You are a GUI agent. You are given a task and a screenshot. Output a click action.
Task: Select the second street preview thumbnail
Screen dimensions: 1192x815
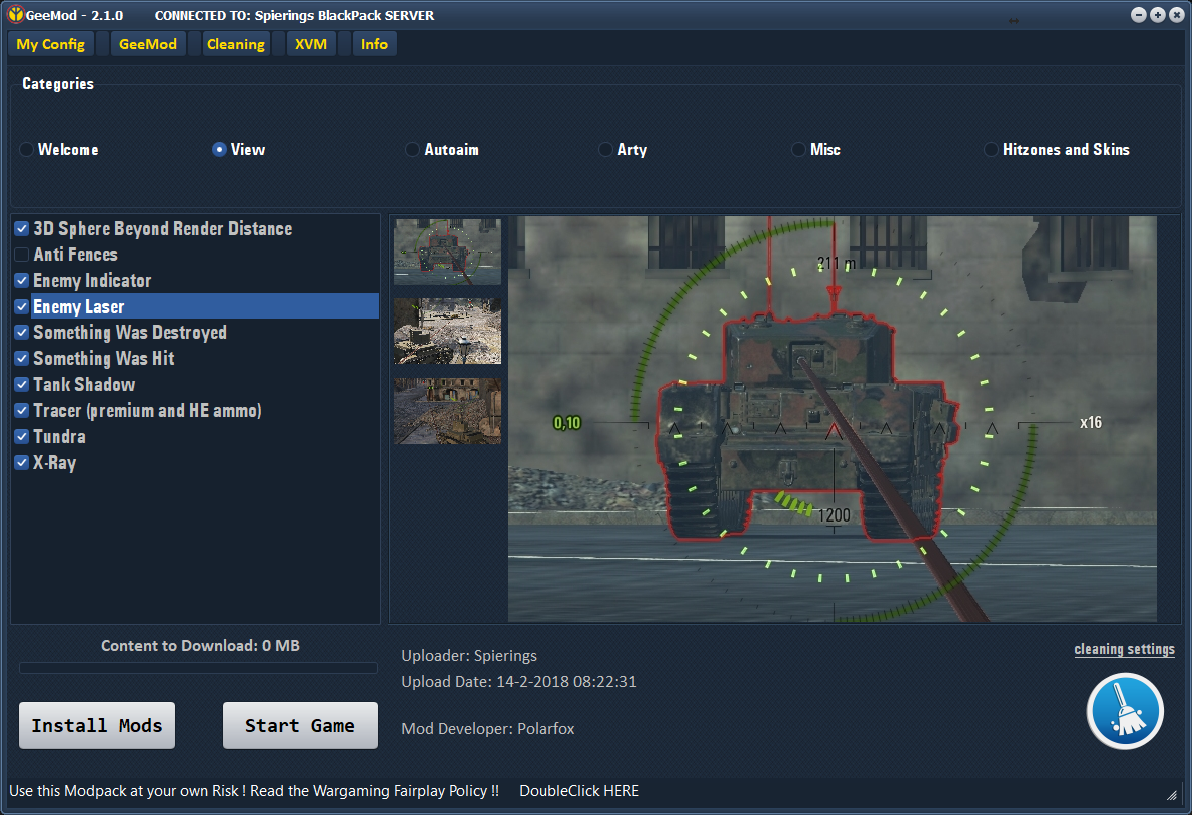447,331
